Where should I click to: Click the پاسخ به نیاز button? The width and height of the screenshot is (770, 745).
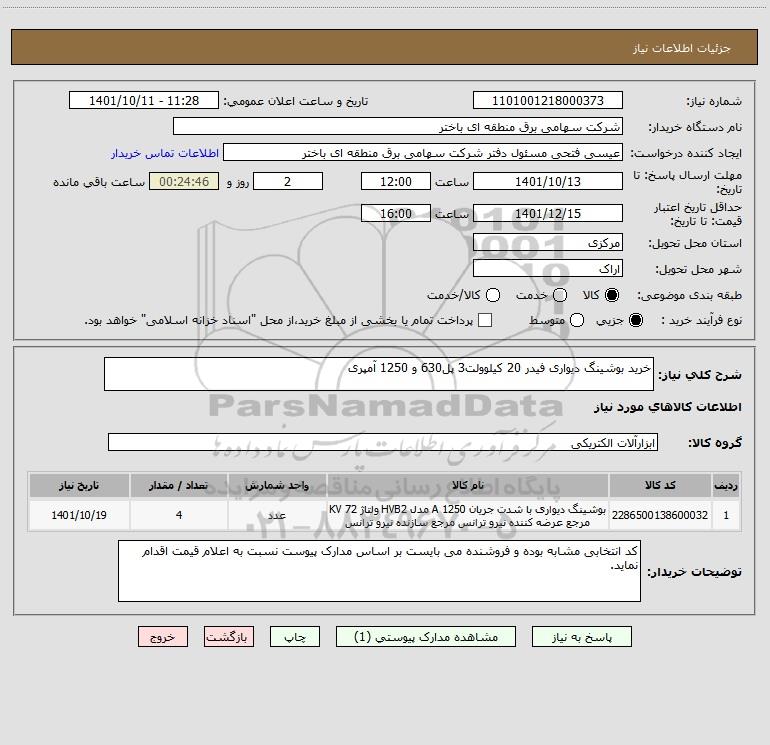point(582,637)
